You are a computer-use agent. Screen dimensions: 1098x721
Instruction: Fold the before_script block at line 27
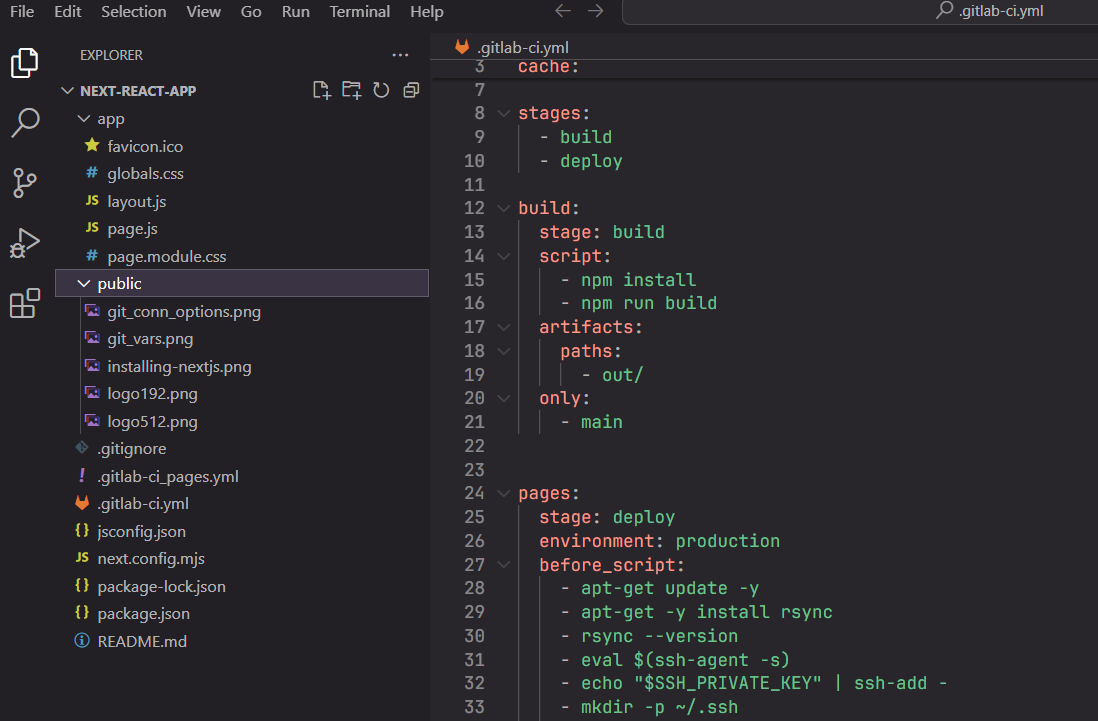pyautogui.click(x=503, y=565)
